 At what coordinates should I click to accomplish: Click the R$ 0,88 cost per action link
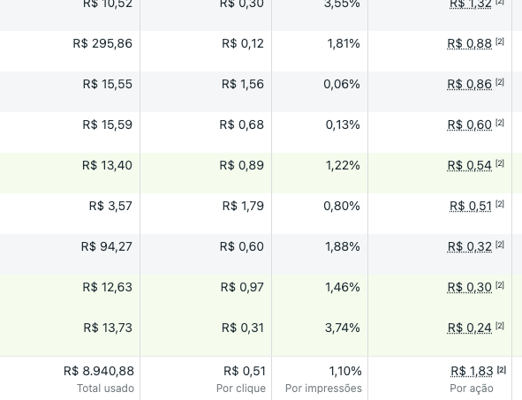coord(469,44)
